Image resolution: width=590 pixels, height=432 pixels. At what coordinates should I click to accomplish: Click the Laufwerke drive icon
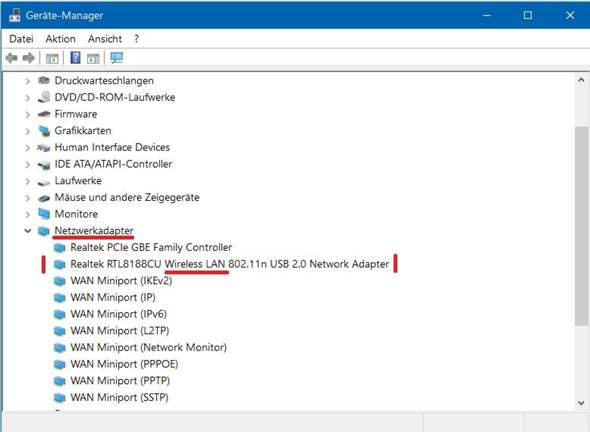tap(44, 182)
